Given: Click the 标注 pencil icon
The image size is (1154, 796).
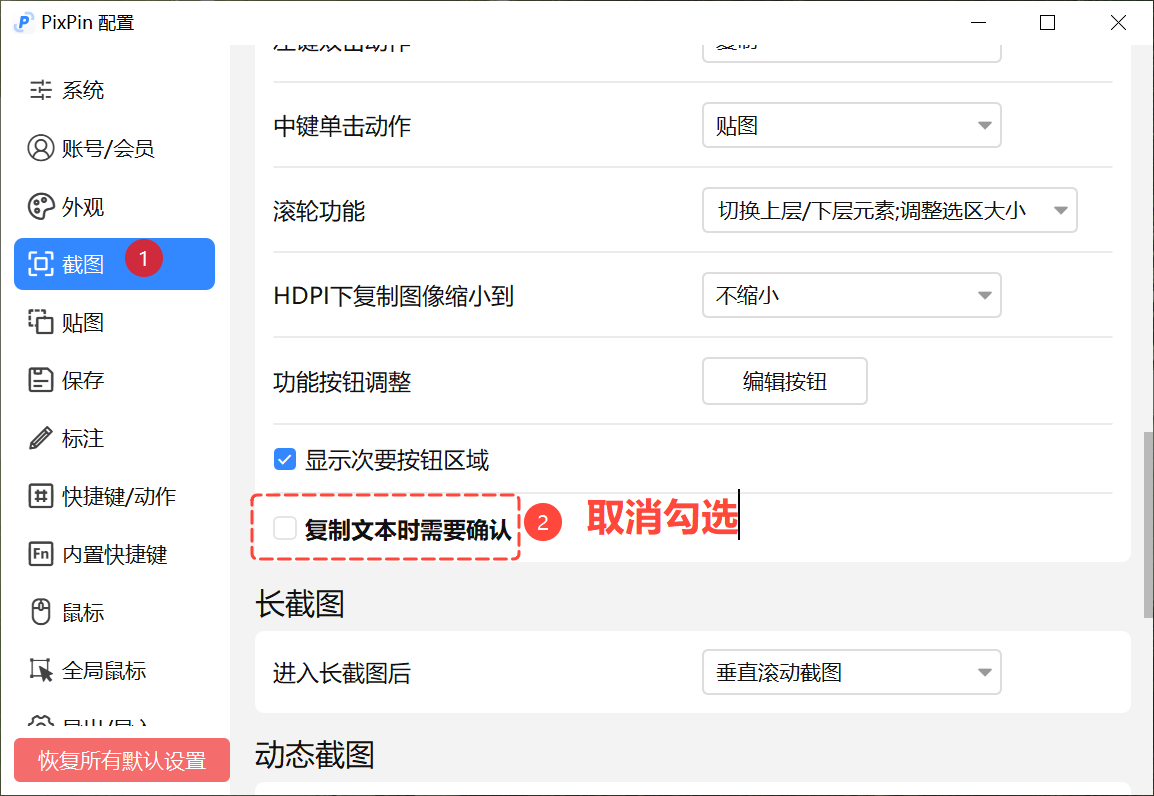Looking at the screenshot, I should (x=40, y=438).
